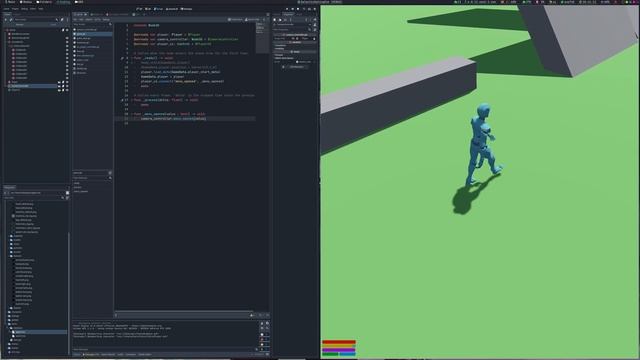Fold the func _process code block
This screenshot has width=640, height=360.
[131, 100]
